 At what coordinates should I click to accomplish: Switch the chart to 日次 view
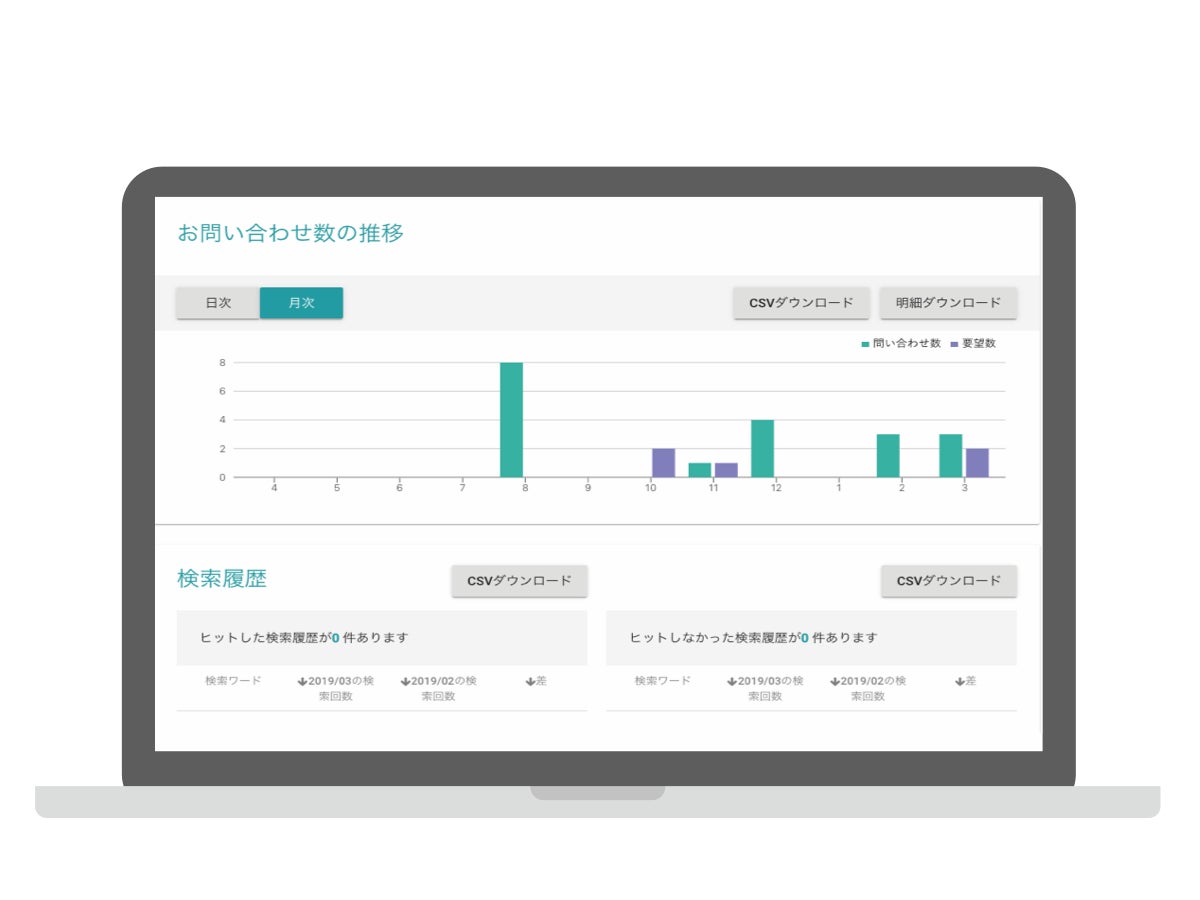(218, 303)
